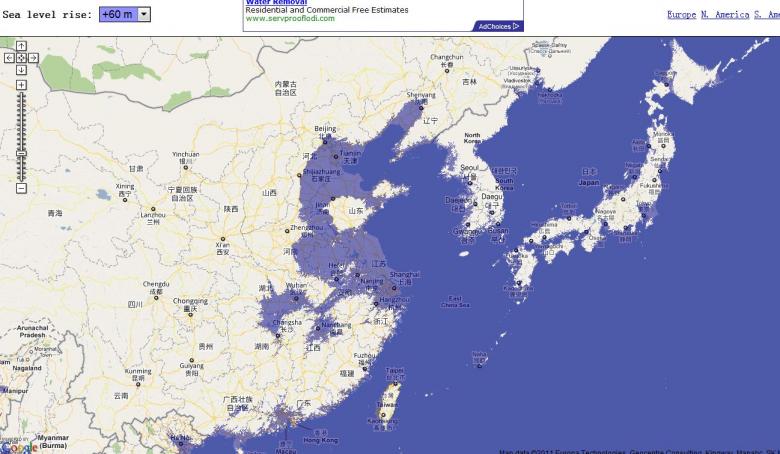Click the Arunachal Pradesh label
The height and width of the screenshot is (454, 780).
[32, 332]
